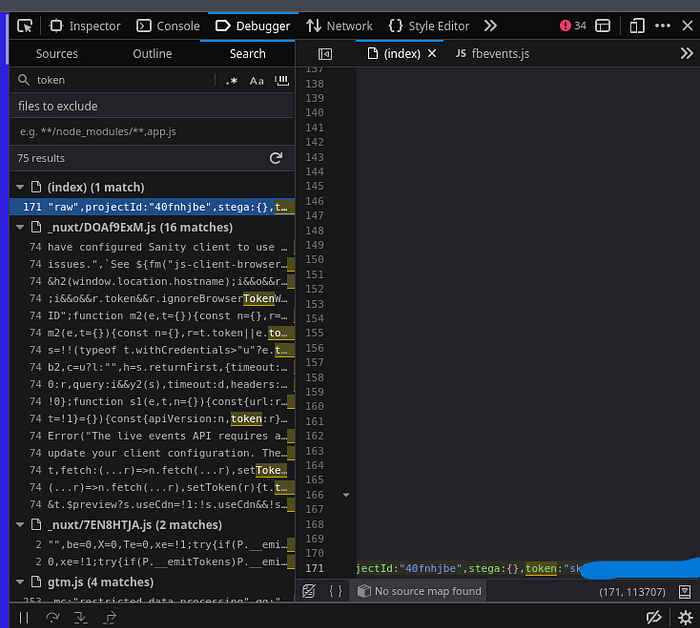Click the highlighted token word in editor
This screenshot has width=700, height=628.
(x=541, y=569)
